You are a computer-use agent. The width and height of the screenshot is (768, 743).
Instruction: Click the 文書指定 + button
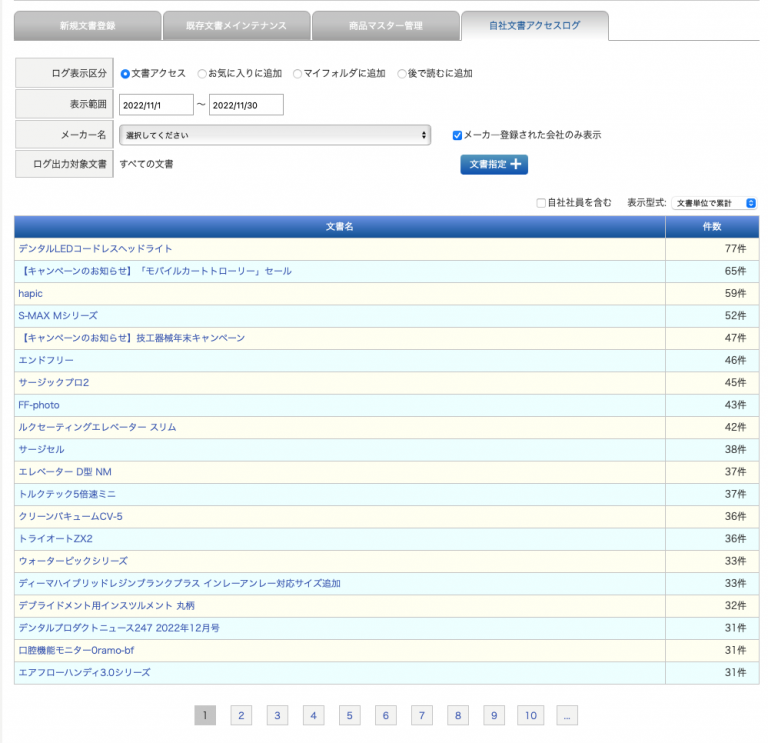coord(494,165)
